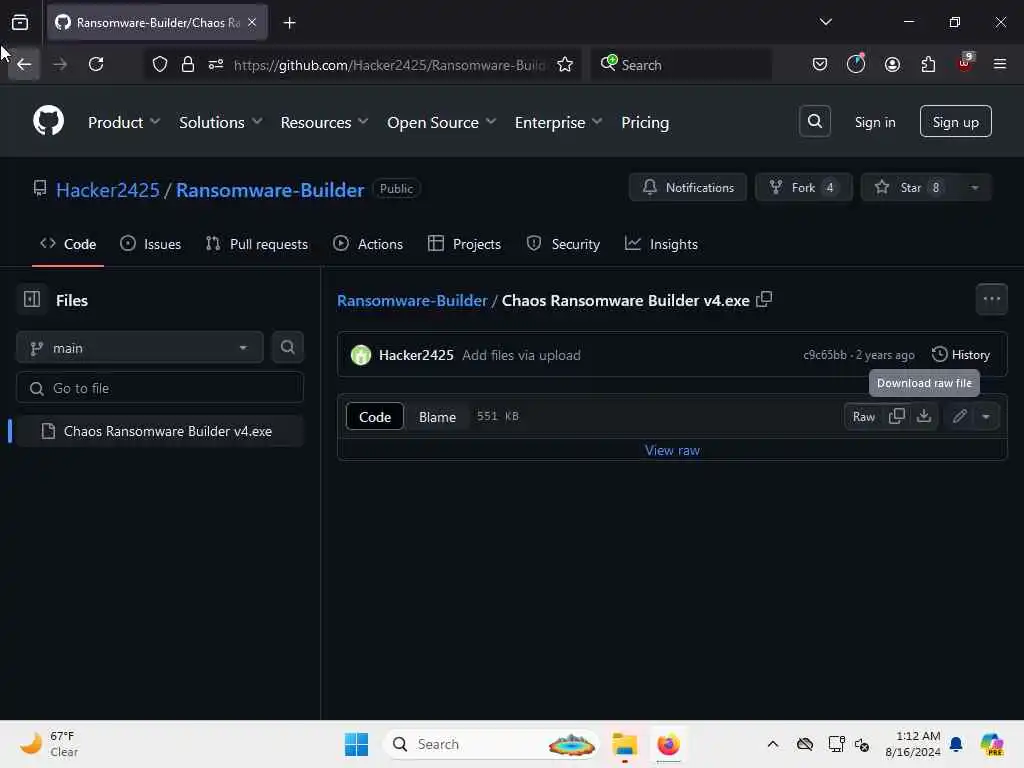Click Ransomware-Builder breadcrumb link
The height and width of the screenshot is (768, 1024).
(x=412, y=300)
